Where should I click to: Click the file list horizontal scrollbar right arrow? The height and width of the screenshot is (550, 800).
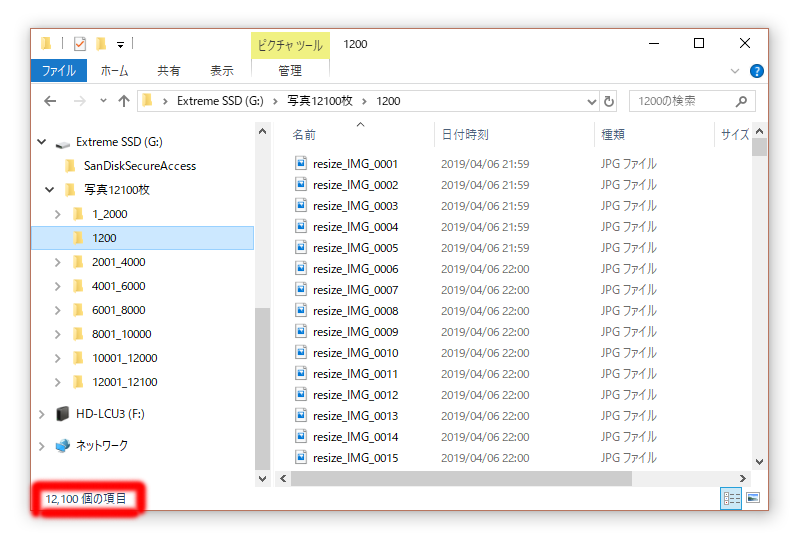tap(743, 479)
